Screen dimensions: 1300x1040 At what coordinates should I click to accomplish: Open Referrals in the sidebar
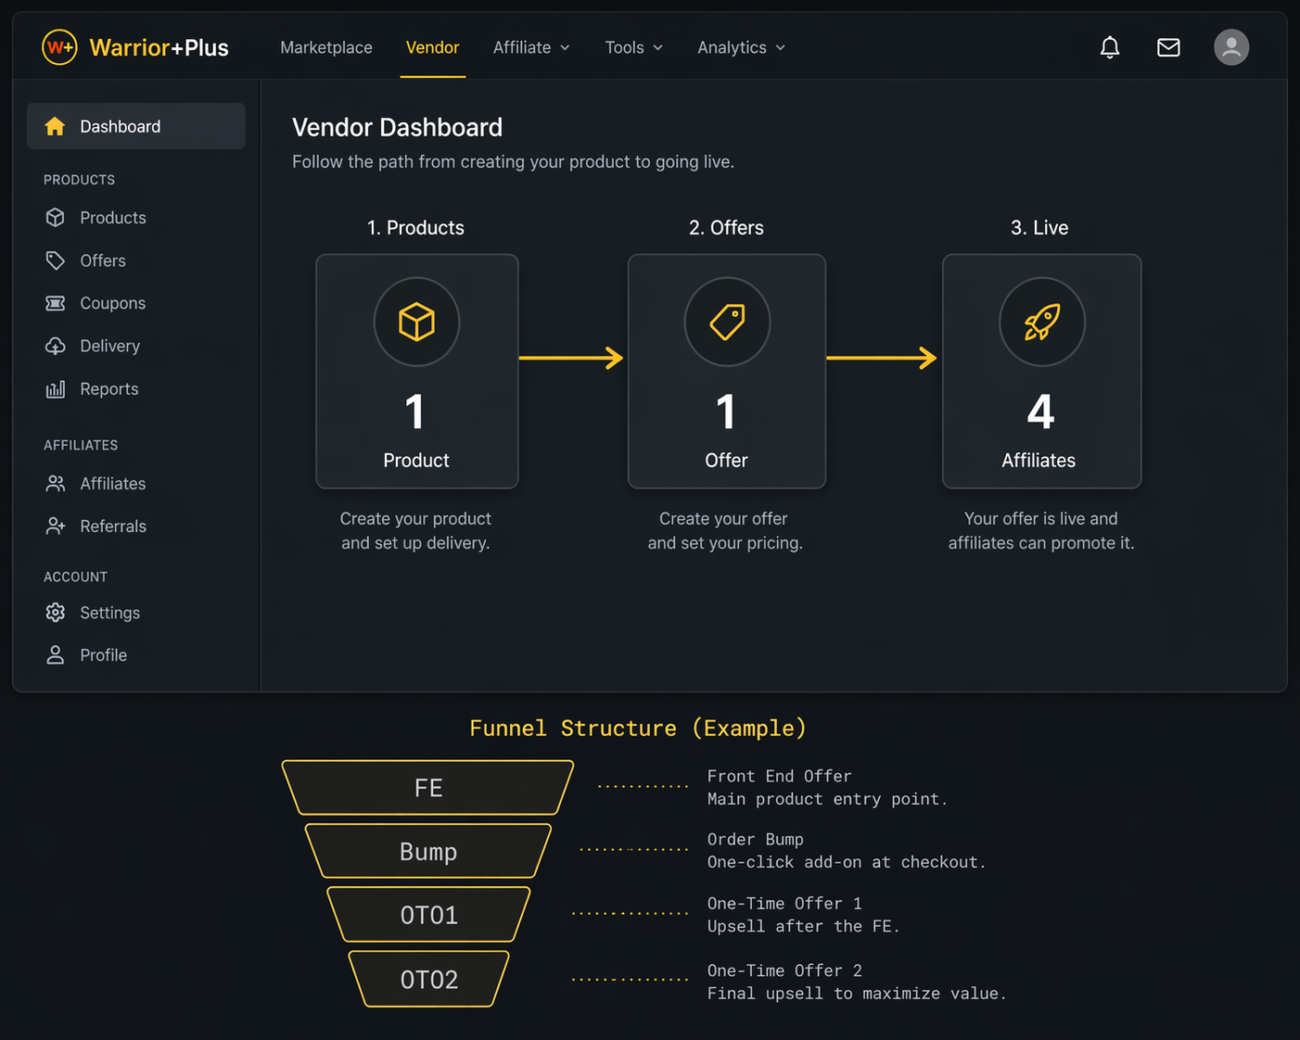[112, 526]
